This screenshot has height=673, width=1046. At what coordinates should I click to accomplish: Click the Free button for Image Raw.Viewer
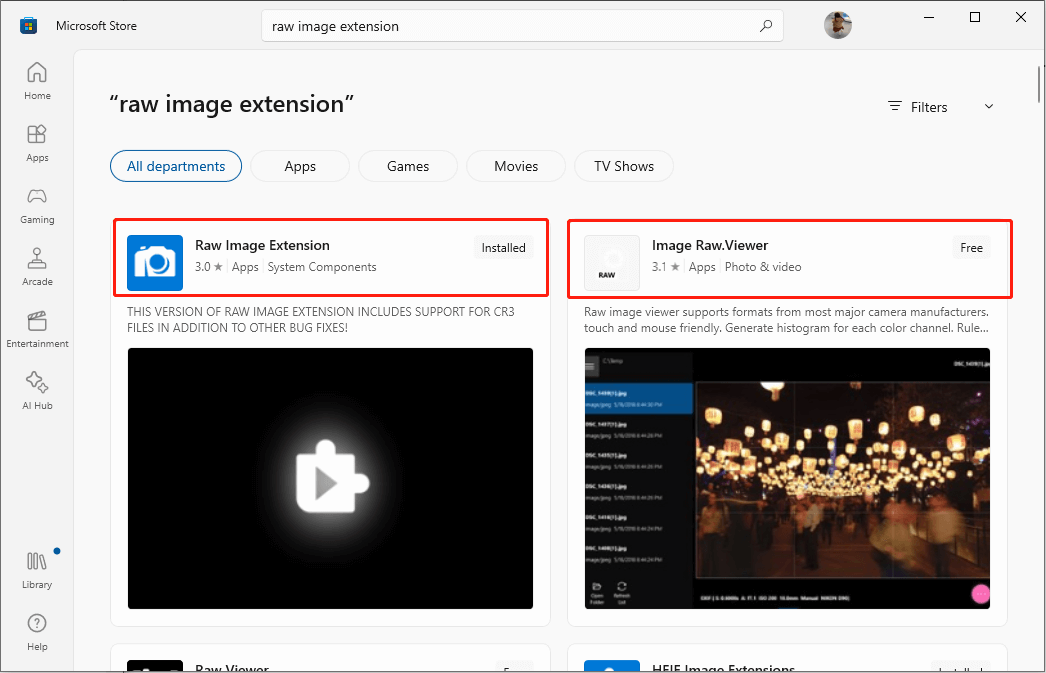click(x=971, y=247)
